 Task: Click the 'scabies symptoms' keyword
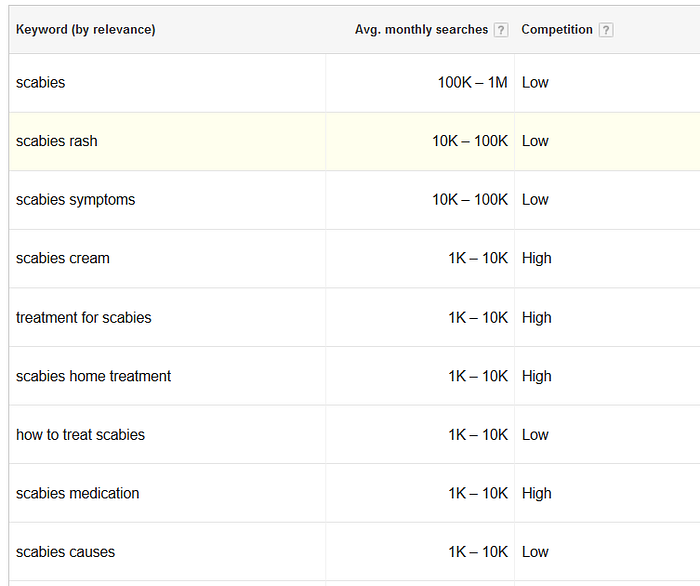(75, 200)
